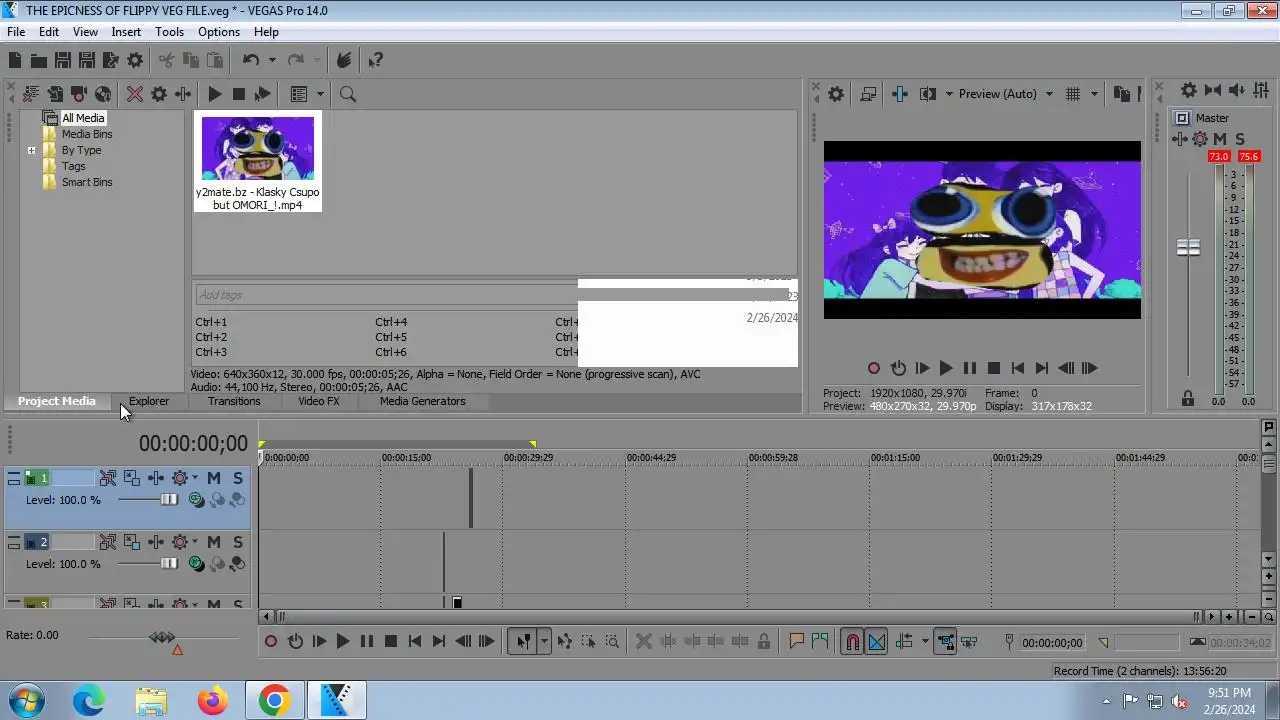Open project Properties with the main toolbar gear
The height and width of the screenshot is (720, 1280).
[135, 60]
